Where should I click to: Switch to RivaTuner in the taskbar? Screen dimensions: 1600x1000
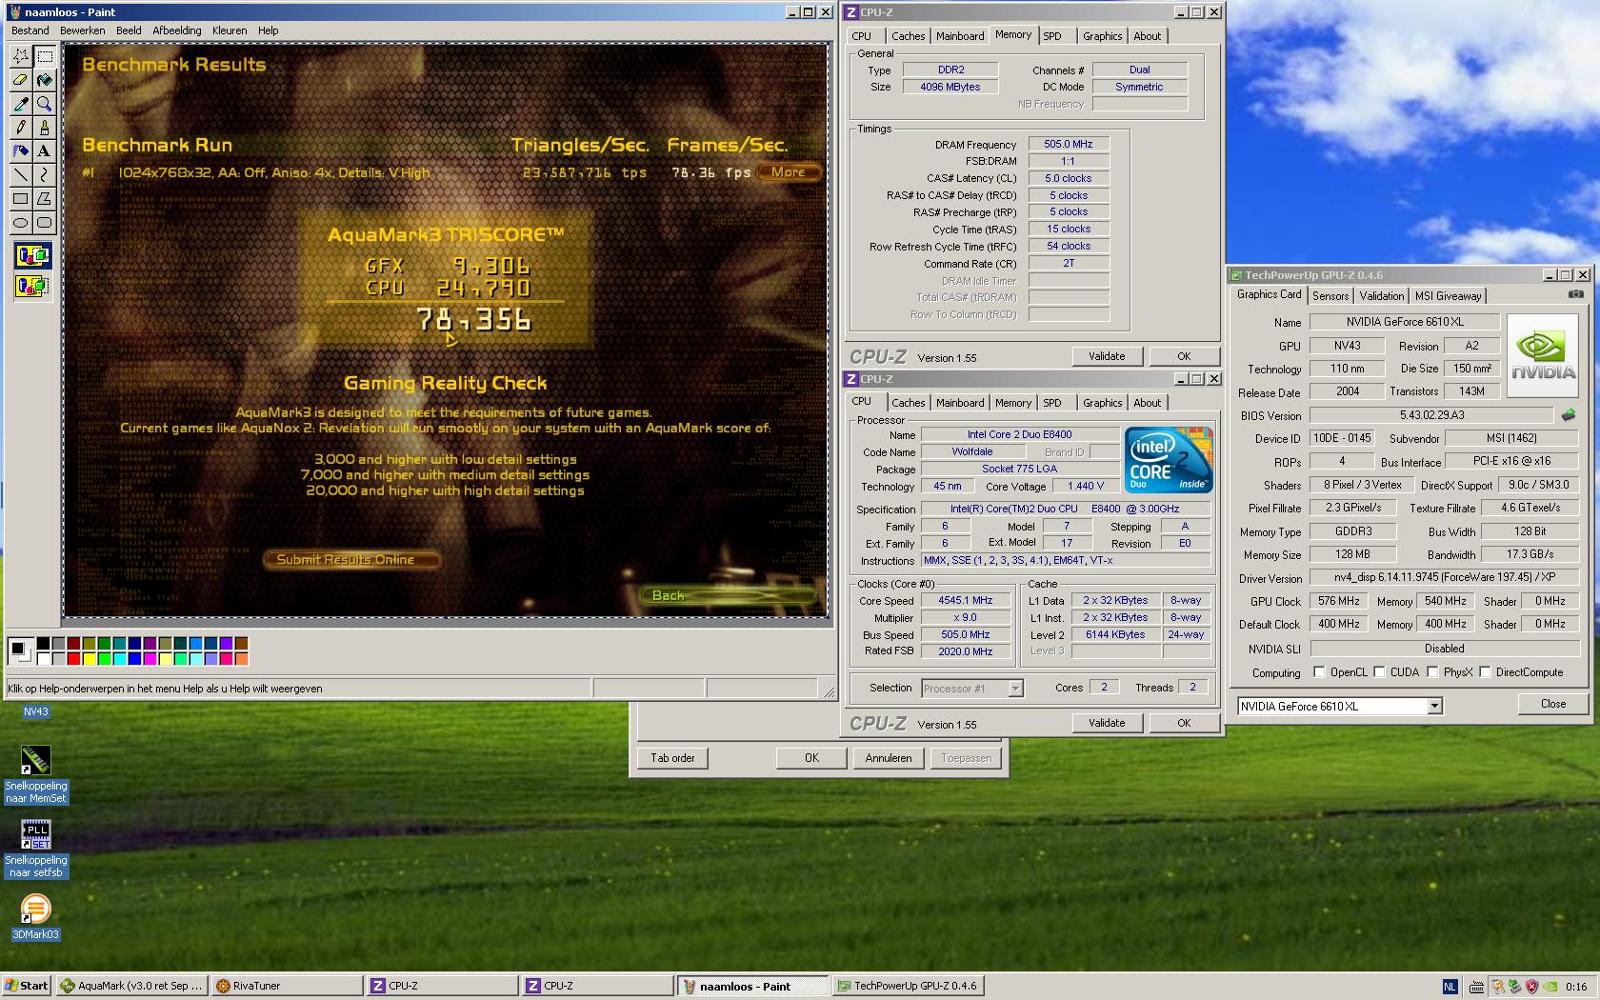pyautogui.click(x=288, y=986)
